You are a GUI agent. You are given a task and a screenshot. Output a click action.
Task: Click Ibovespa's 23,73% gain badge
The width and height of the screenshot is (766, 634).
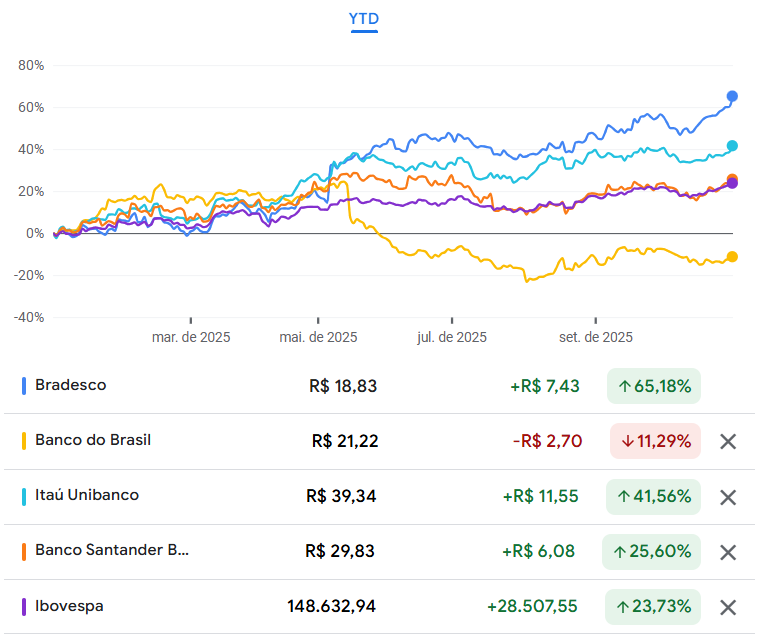653,606
